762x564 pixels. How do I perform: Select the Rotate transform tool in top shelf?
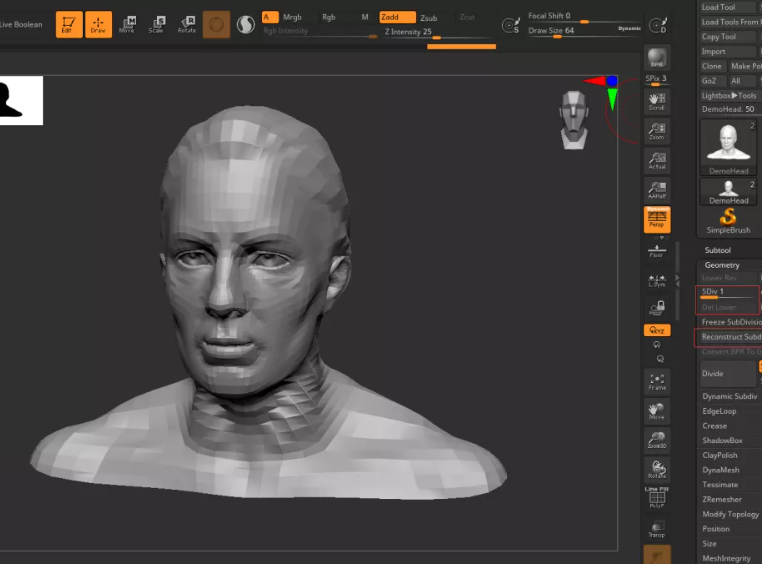point(187,24)
